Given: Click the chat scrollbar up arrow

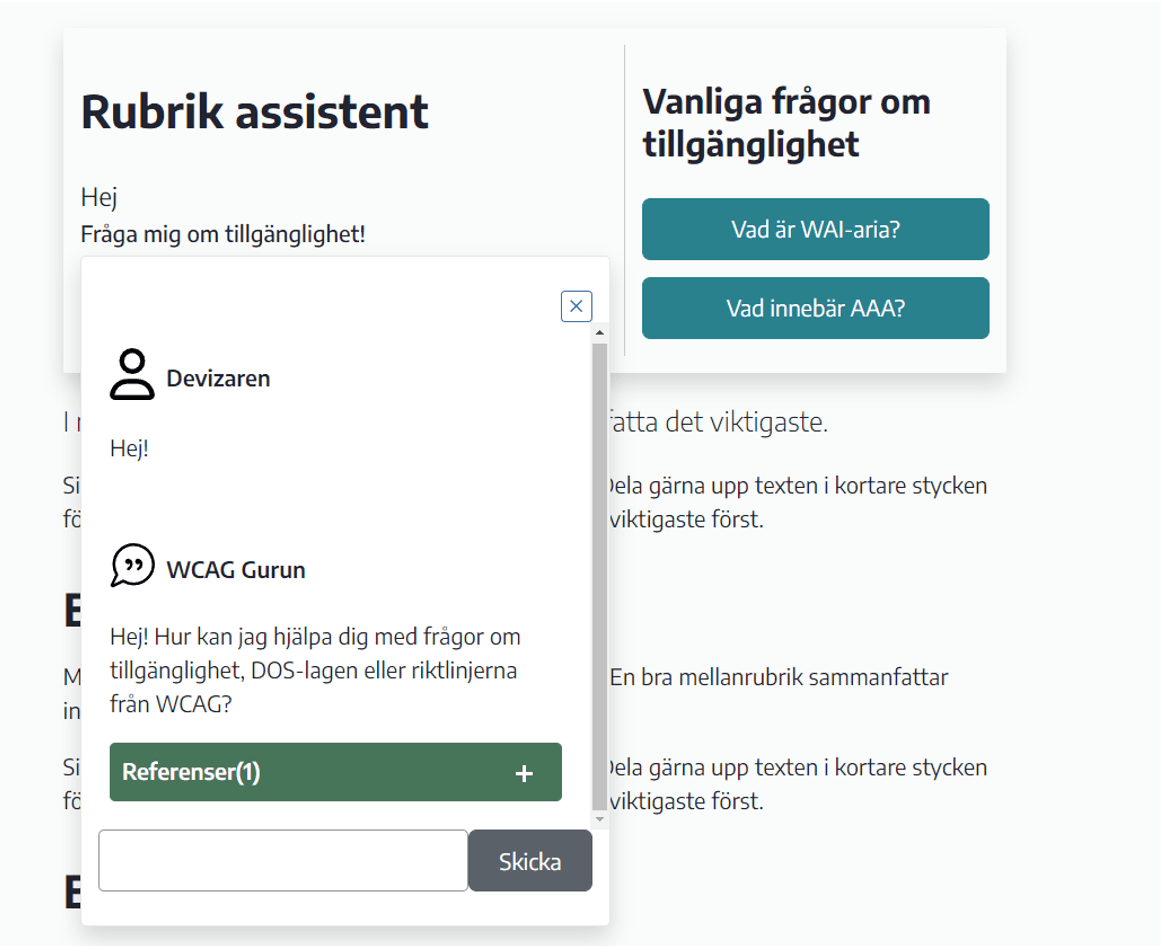Looking at the screenshot, I should click(599, 332).
